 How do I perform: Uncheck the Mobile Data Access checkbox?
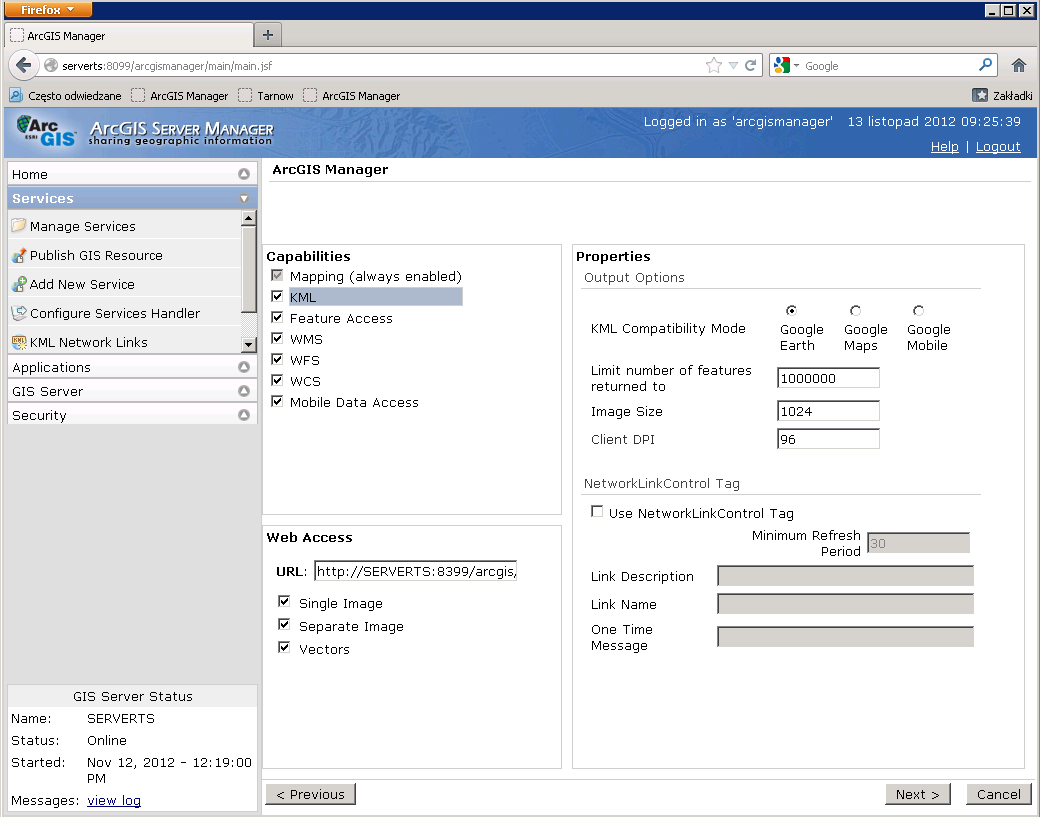[277, 401]
